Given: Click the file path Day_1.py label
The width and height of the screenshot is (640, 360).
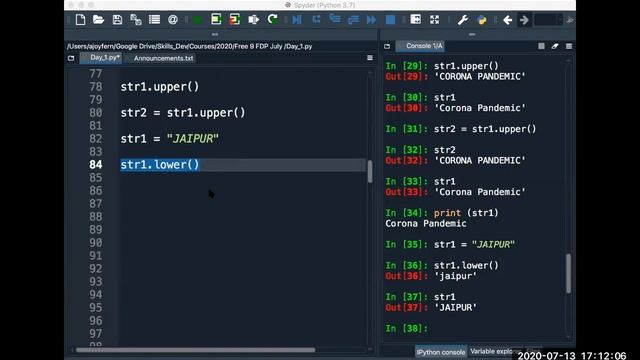Looking at the screenshot, I should (189, 46).
